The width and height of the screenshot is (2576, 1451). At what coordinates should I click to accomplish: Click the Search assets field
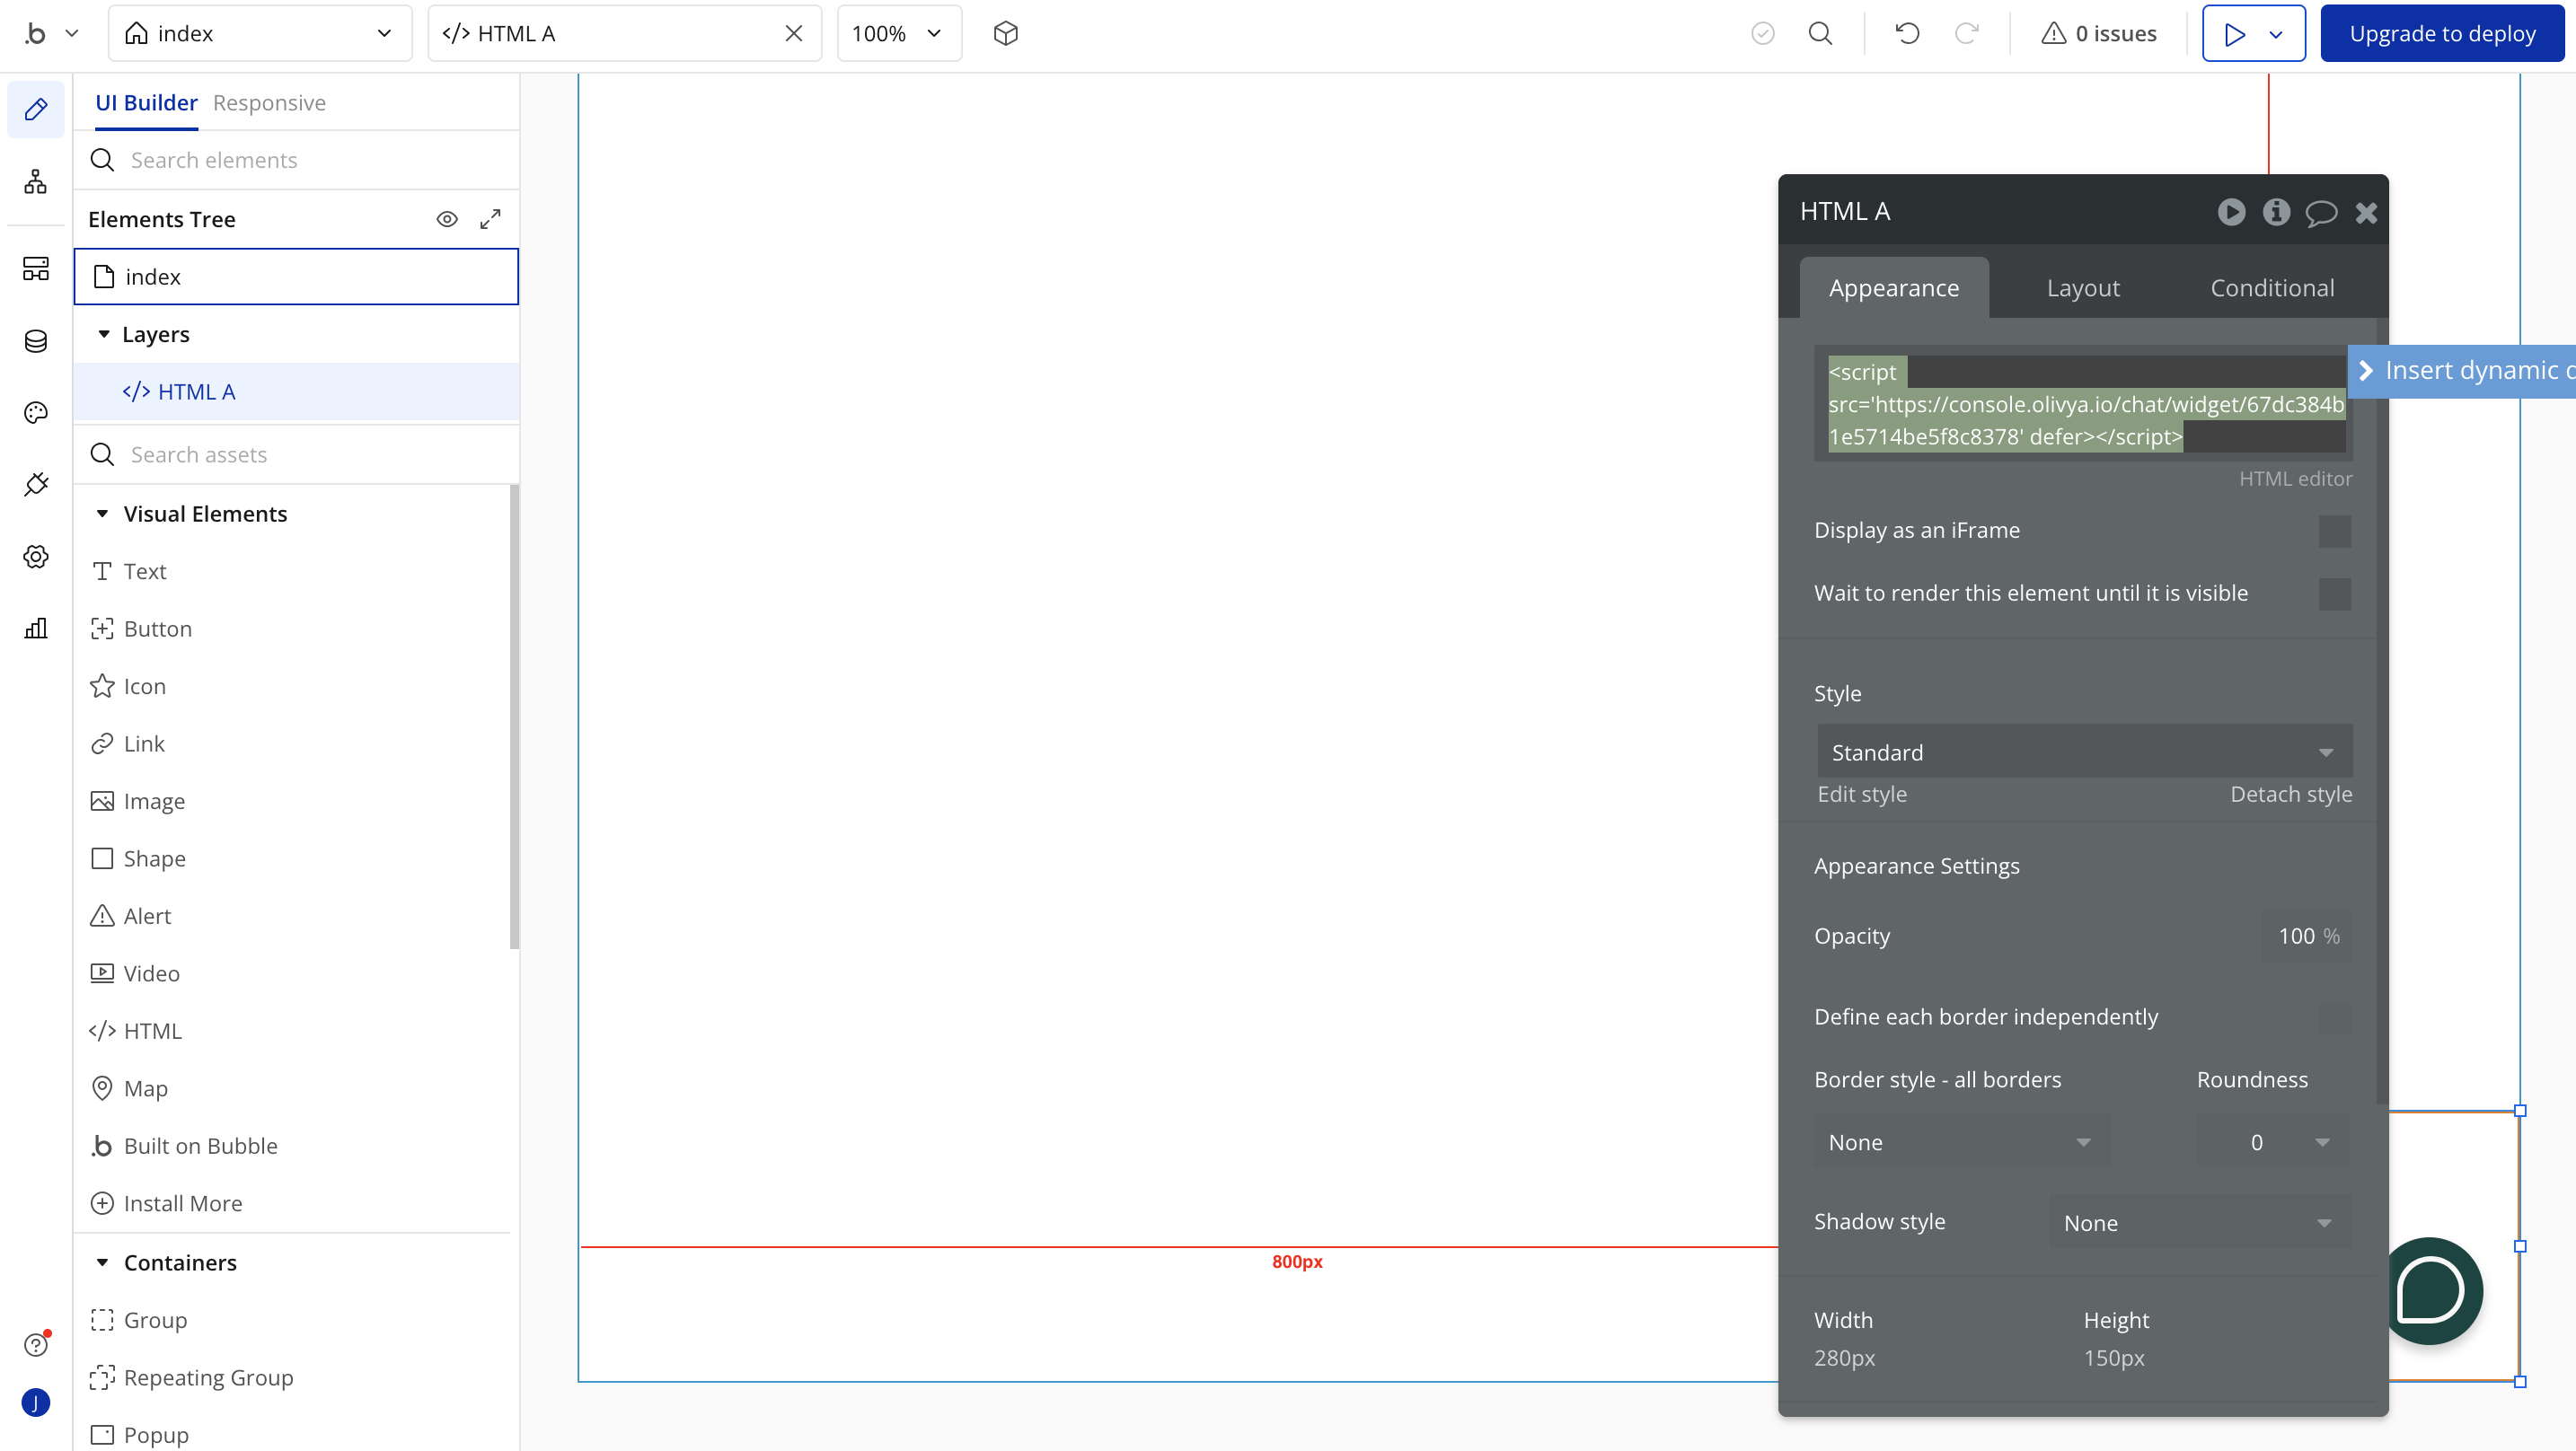[296, 455]
